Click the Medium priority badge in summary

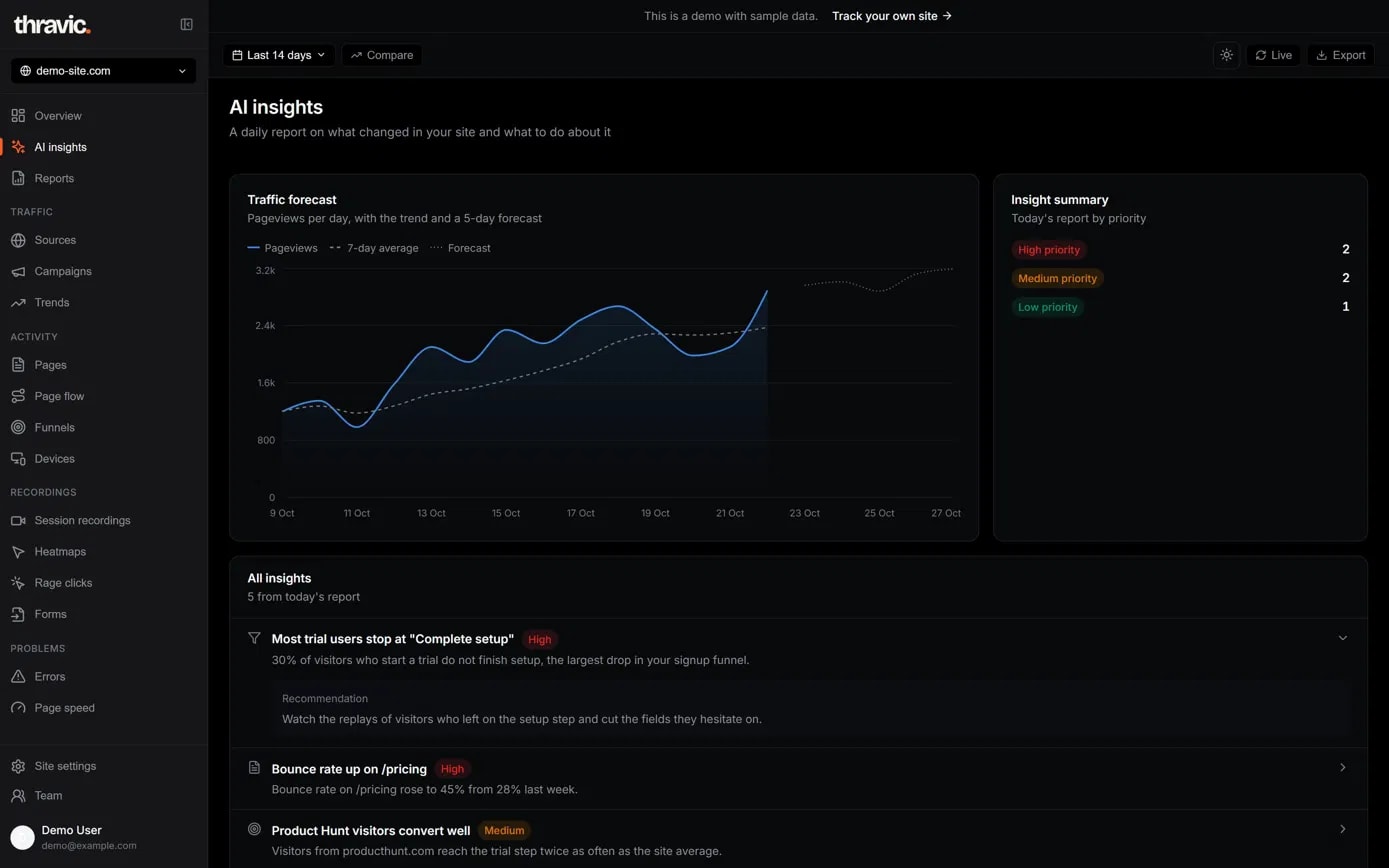[x=1057, y=278]
